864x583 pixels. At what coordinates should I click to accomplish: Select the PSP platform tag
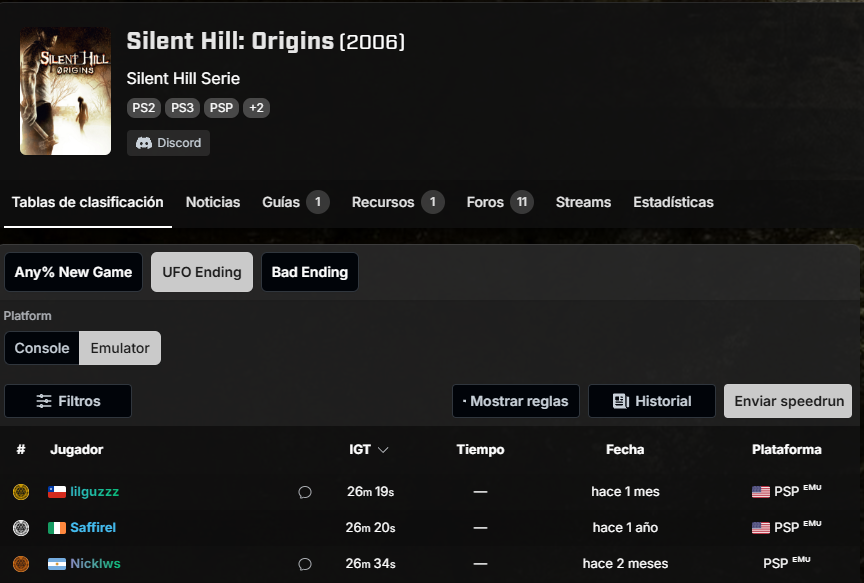[222, 108]
